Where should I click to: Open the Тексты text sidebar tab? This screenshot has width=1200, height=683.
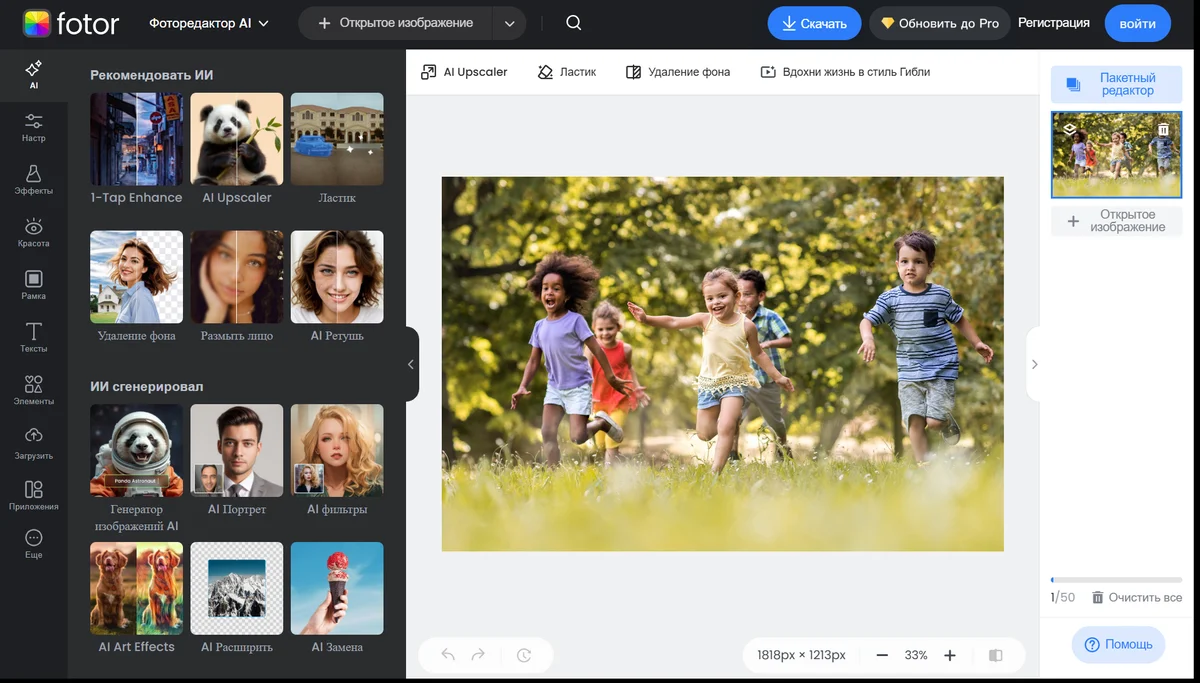tap(33, 338)
